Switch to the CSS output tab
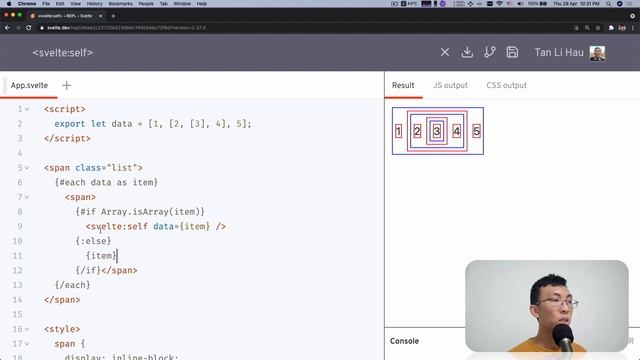 pyautogui.click(x=507, y=85)
